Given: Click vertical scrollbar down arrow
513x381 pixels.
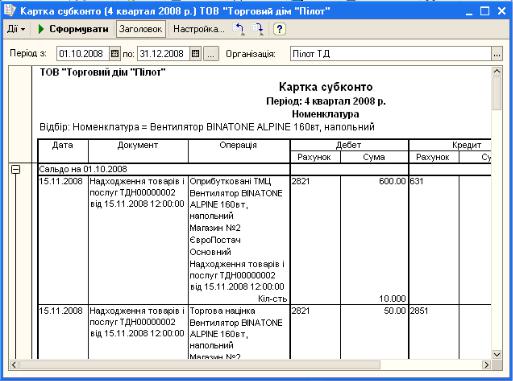Looking at the screenshot, I should [497, 354].
